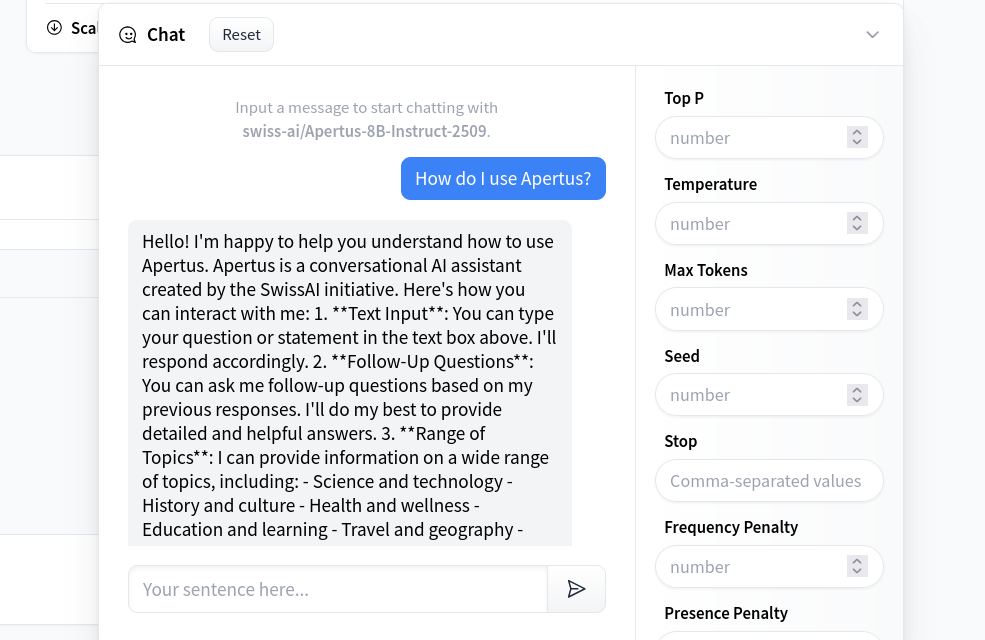The image size is (985, 640).
Task: Click the 'Your sentence here...' message box
Action: [x=338, y=589]
